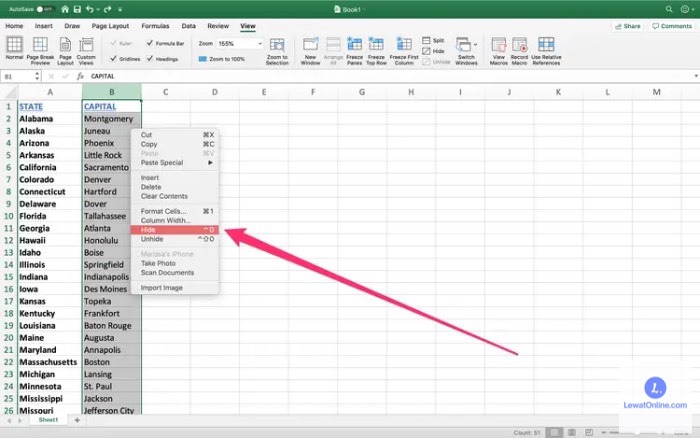Image resolution: width=700 pixels, height=438 pixels.
Task: Choose Take Photo in context menu
Action: point(175,263)
